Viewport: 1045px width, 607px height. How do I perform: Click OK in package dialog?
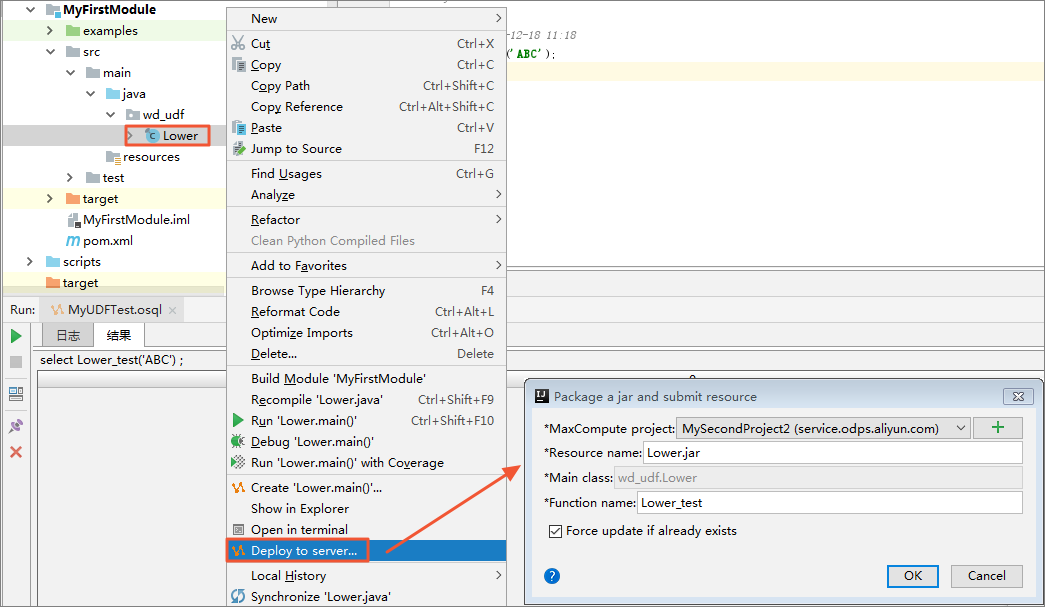(x=912, y=576)
